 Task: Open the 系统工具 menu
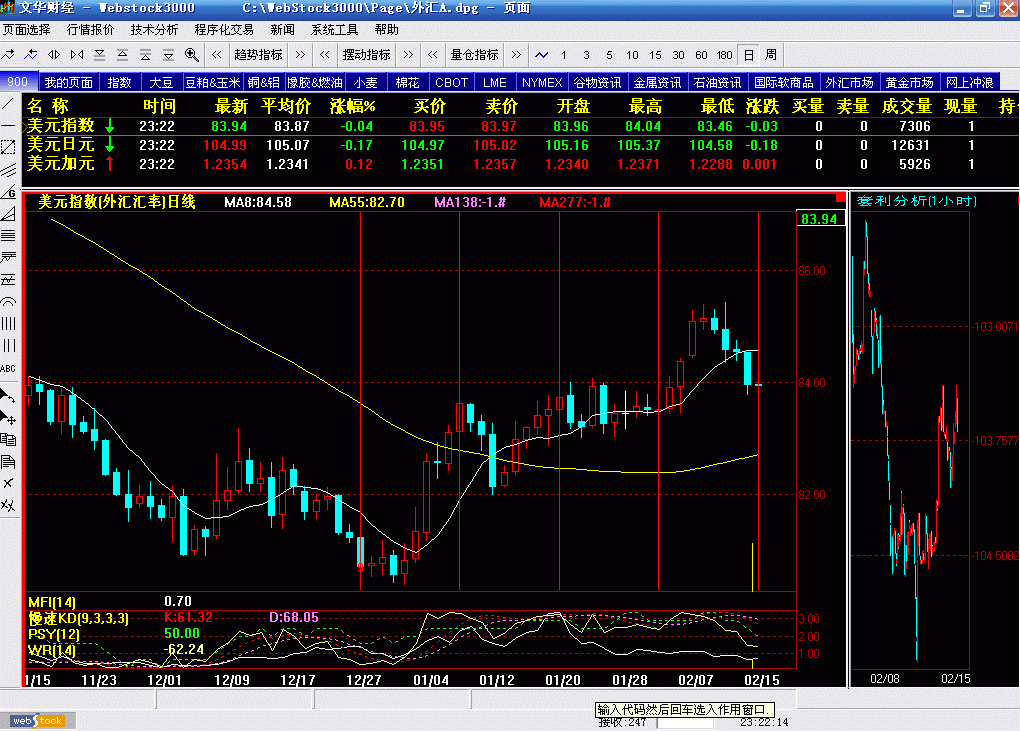click(x=334, y=30)
